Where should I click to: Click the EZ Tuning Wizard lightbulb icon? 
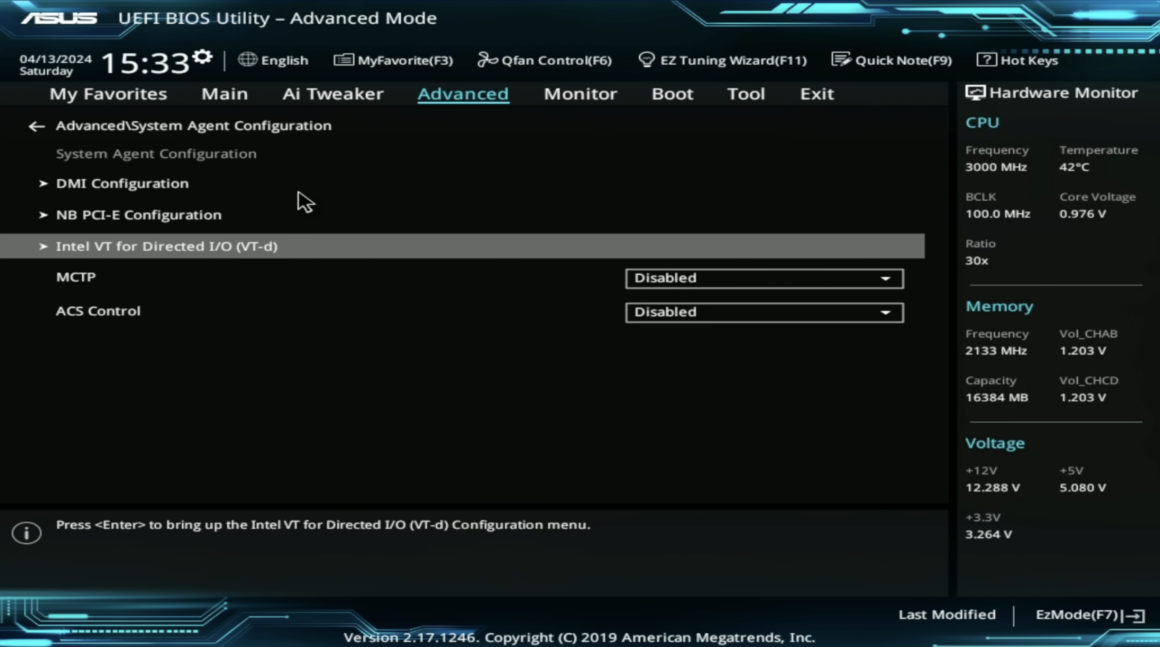click(x=646, y=59)
